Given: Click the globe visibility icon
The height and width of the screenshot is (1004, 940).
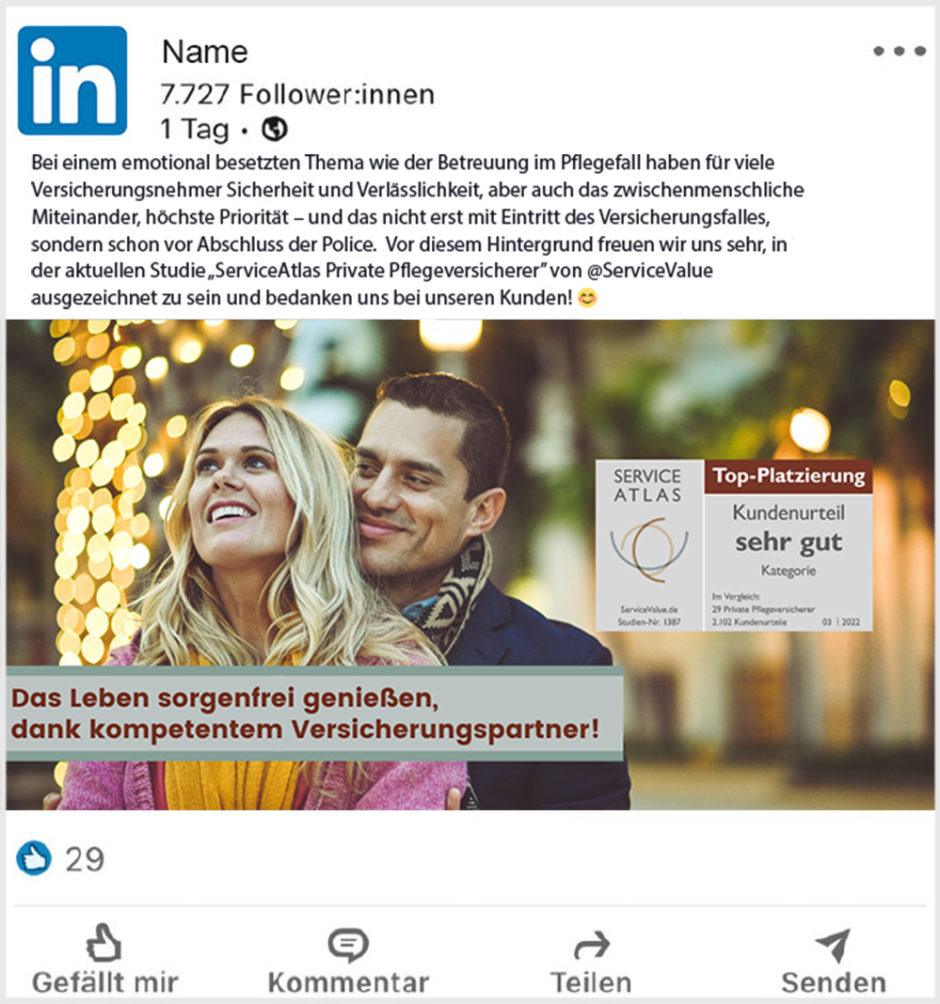Looking at the screenshot, I should click(x=274, y=129).
